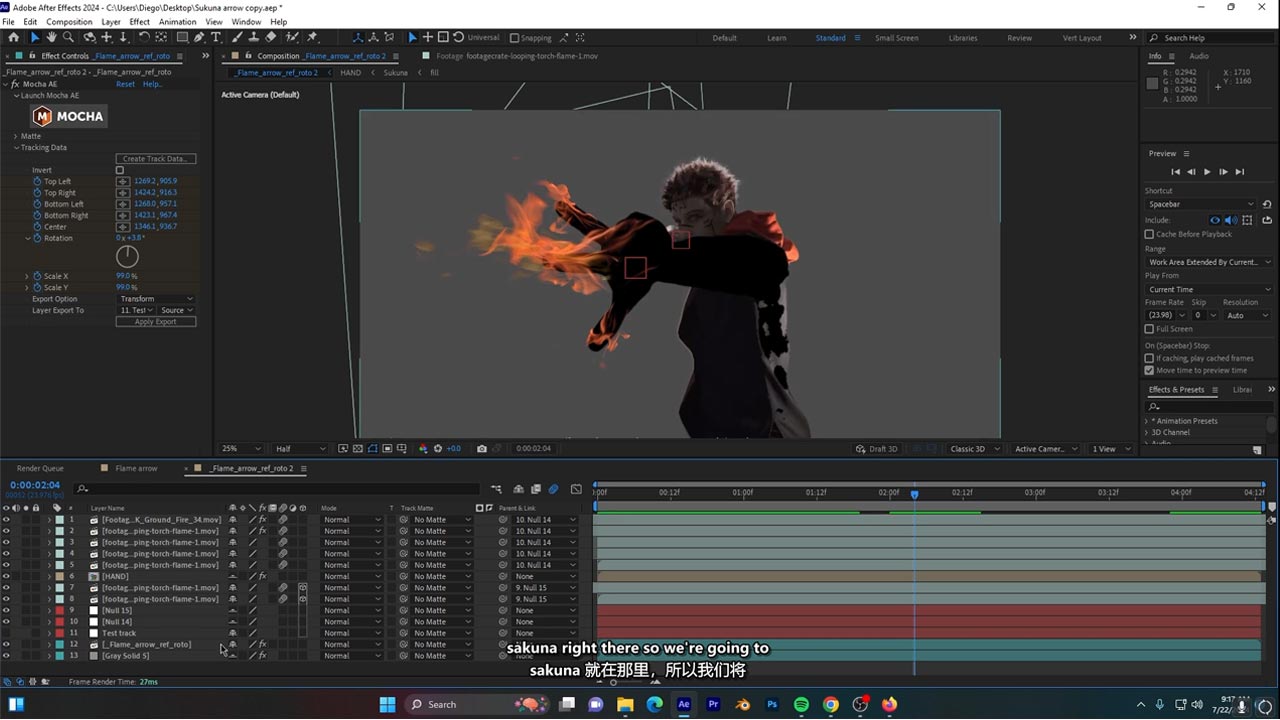Enable the Full Screen checkbox in the Preview panel

1149,329
